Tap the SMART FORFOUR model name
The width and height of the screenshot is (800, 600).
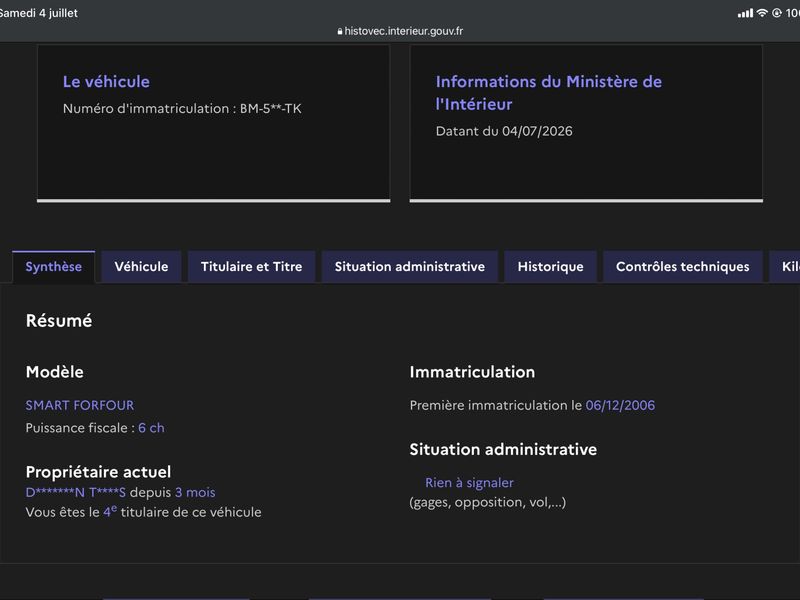(80, 406)
